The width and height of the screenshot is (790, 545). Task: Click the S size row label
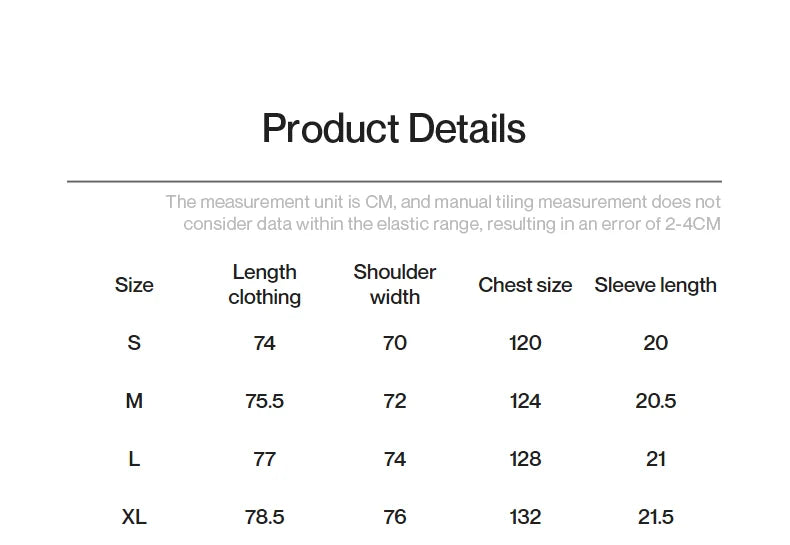click(134, 343)
